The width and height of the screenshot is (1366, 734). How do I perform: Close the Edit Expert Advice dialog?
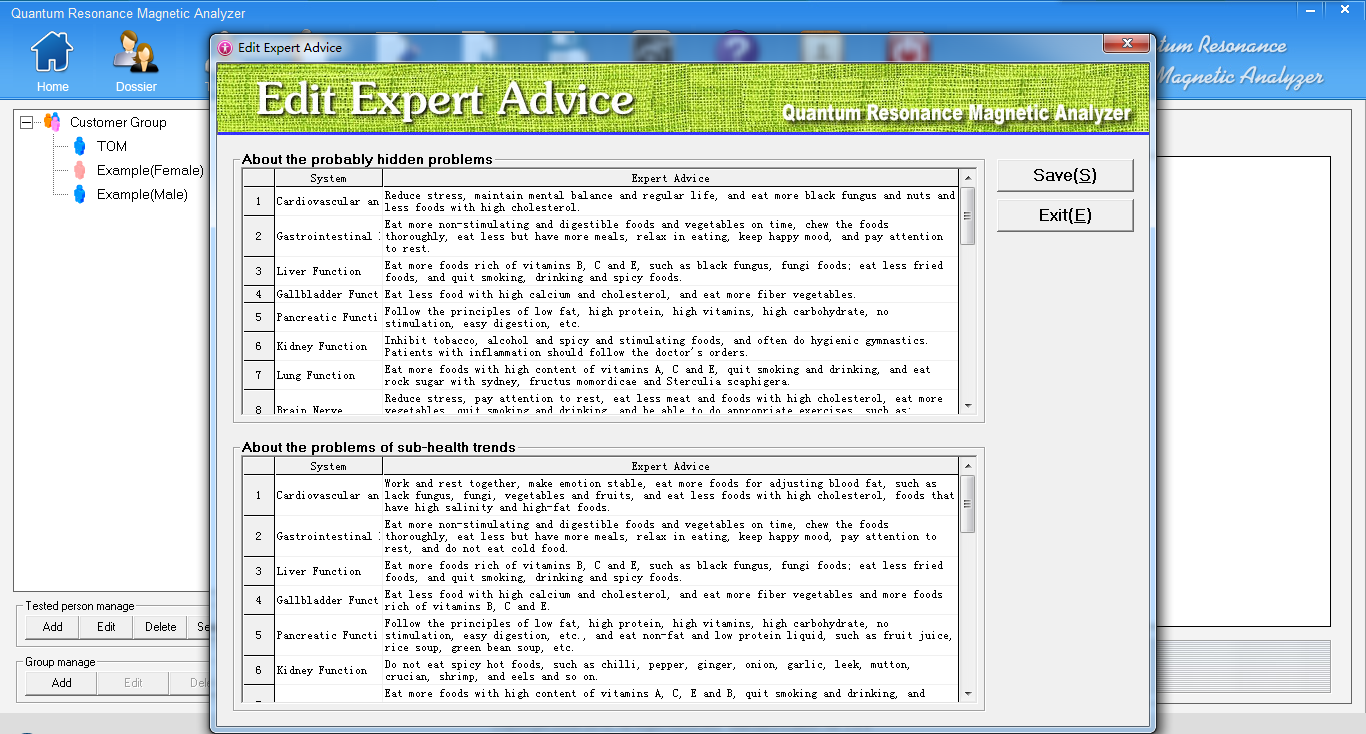pyautogui.click(x=1127, y=44)
